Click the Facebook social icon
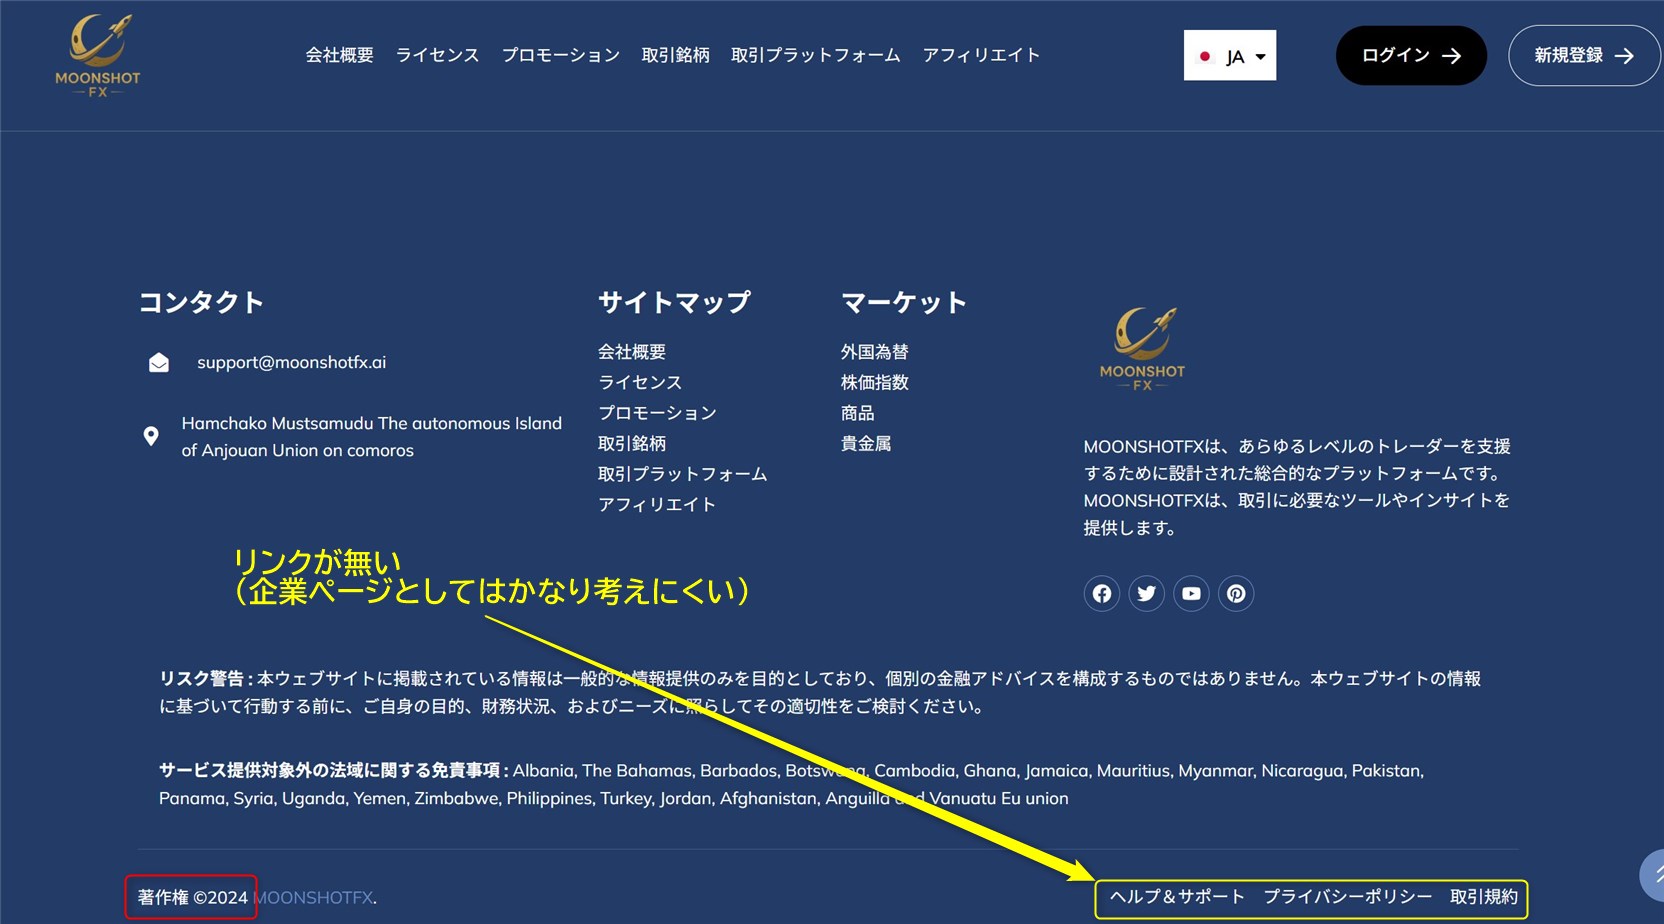Image resolution: width=1664 pixels, height=924 pixels. (x=1101, y=594)
